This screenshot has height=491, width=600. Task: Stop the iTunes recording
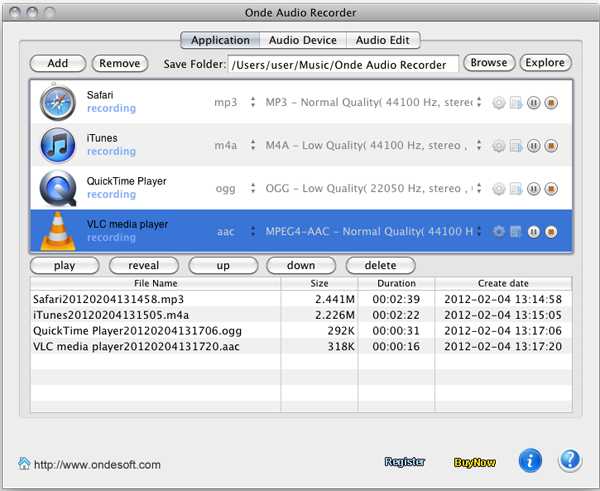[x=551, y=146]
